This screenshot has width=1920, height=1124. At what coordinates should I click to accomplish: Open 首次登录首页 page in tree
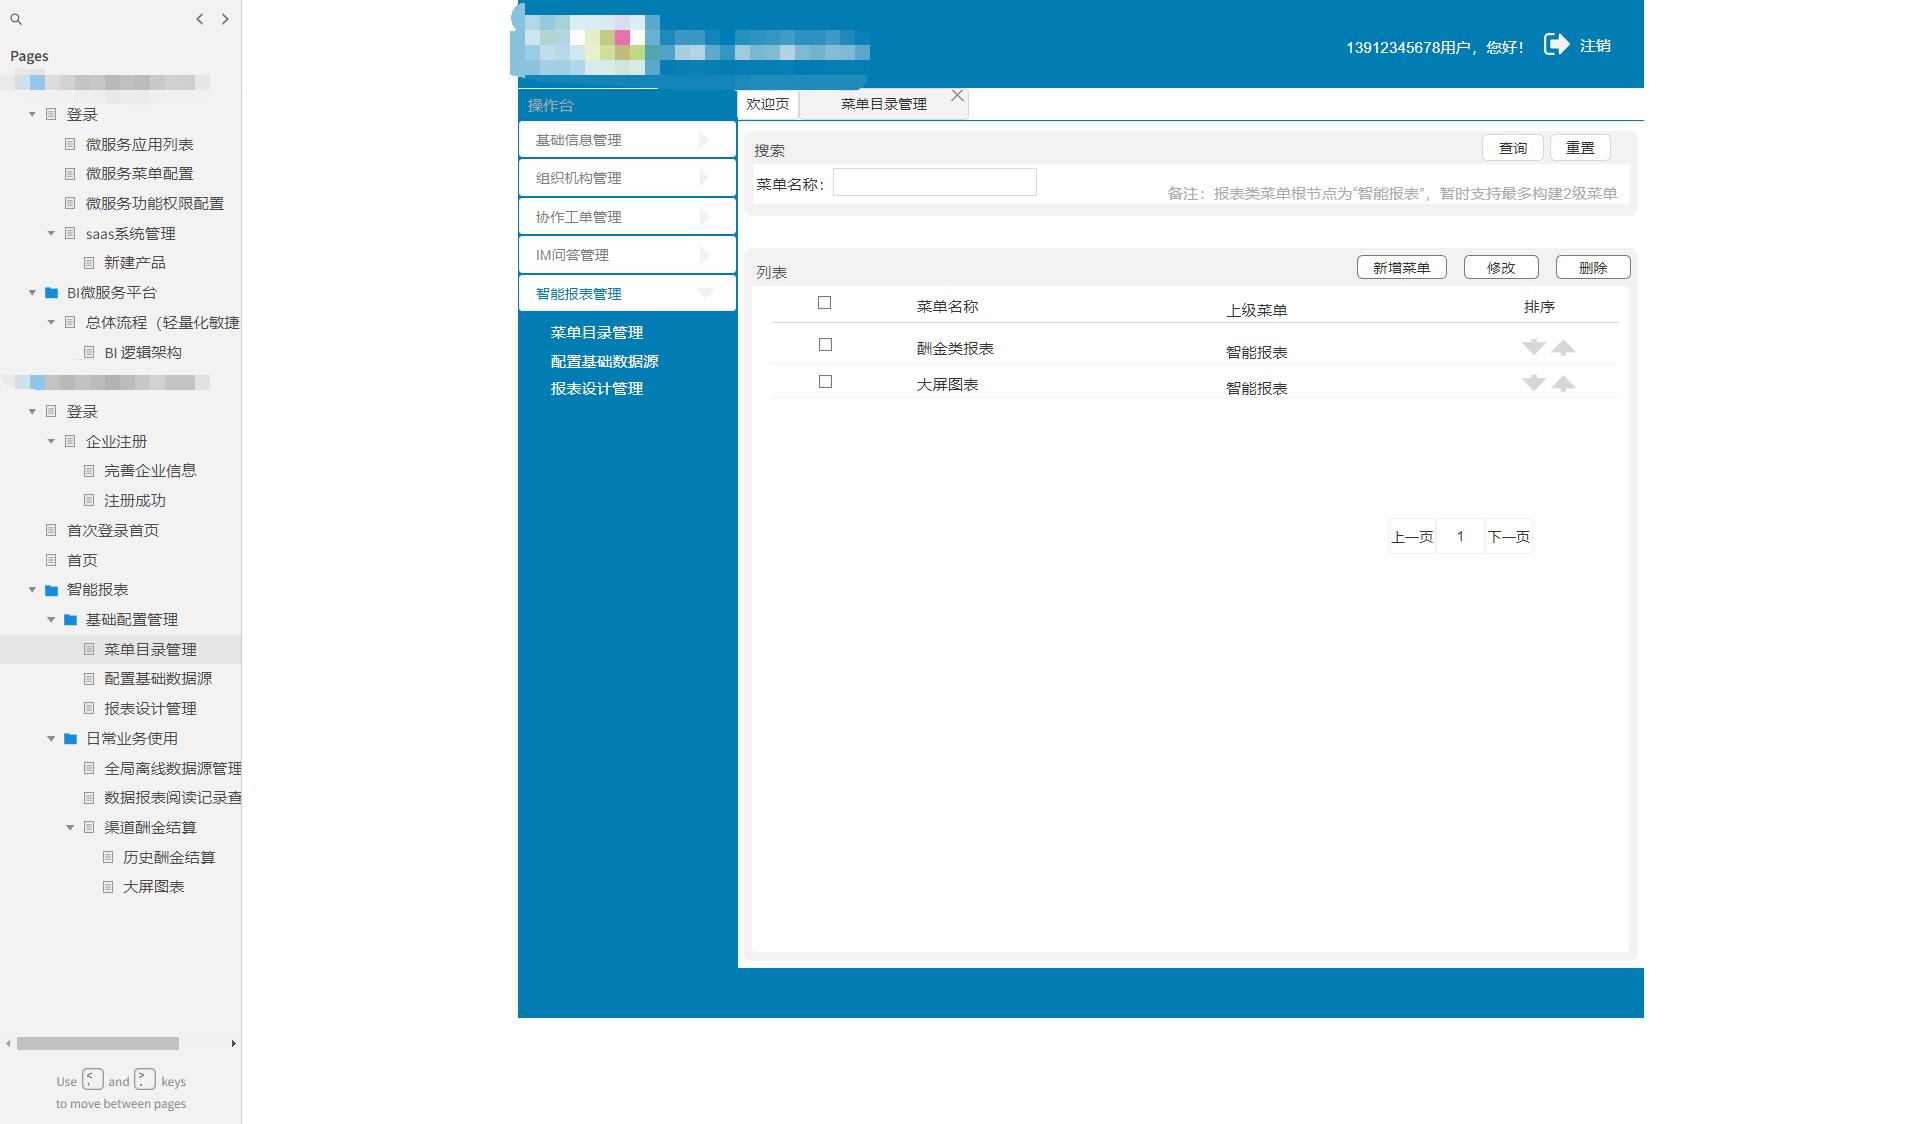coord(113,531)
